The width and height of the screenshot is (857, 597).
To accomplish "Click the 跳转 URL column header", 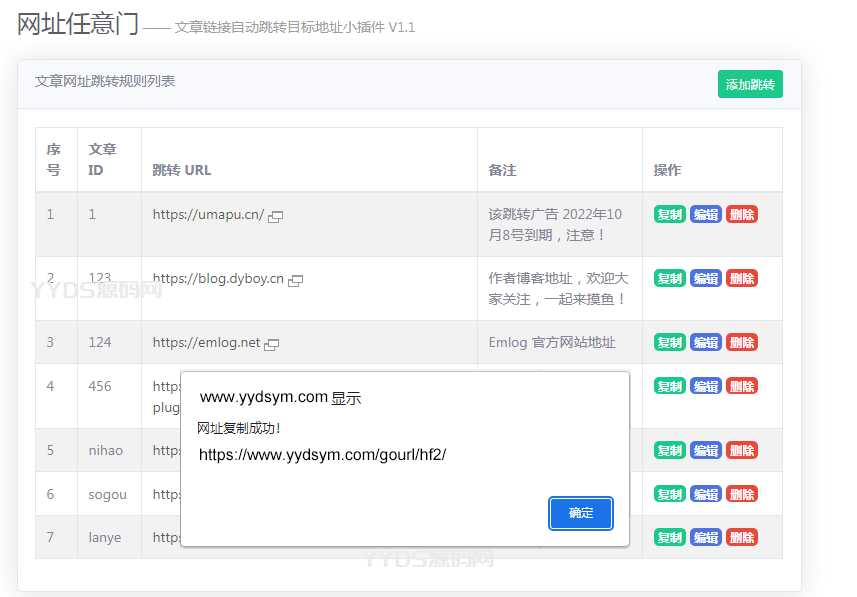I will 182,170.
